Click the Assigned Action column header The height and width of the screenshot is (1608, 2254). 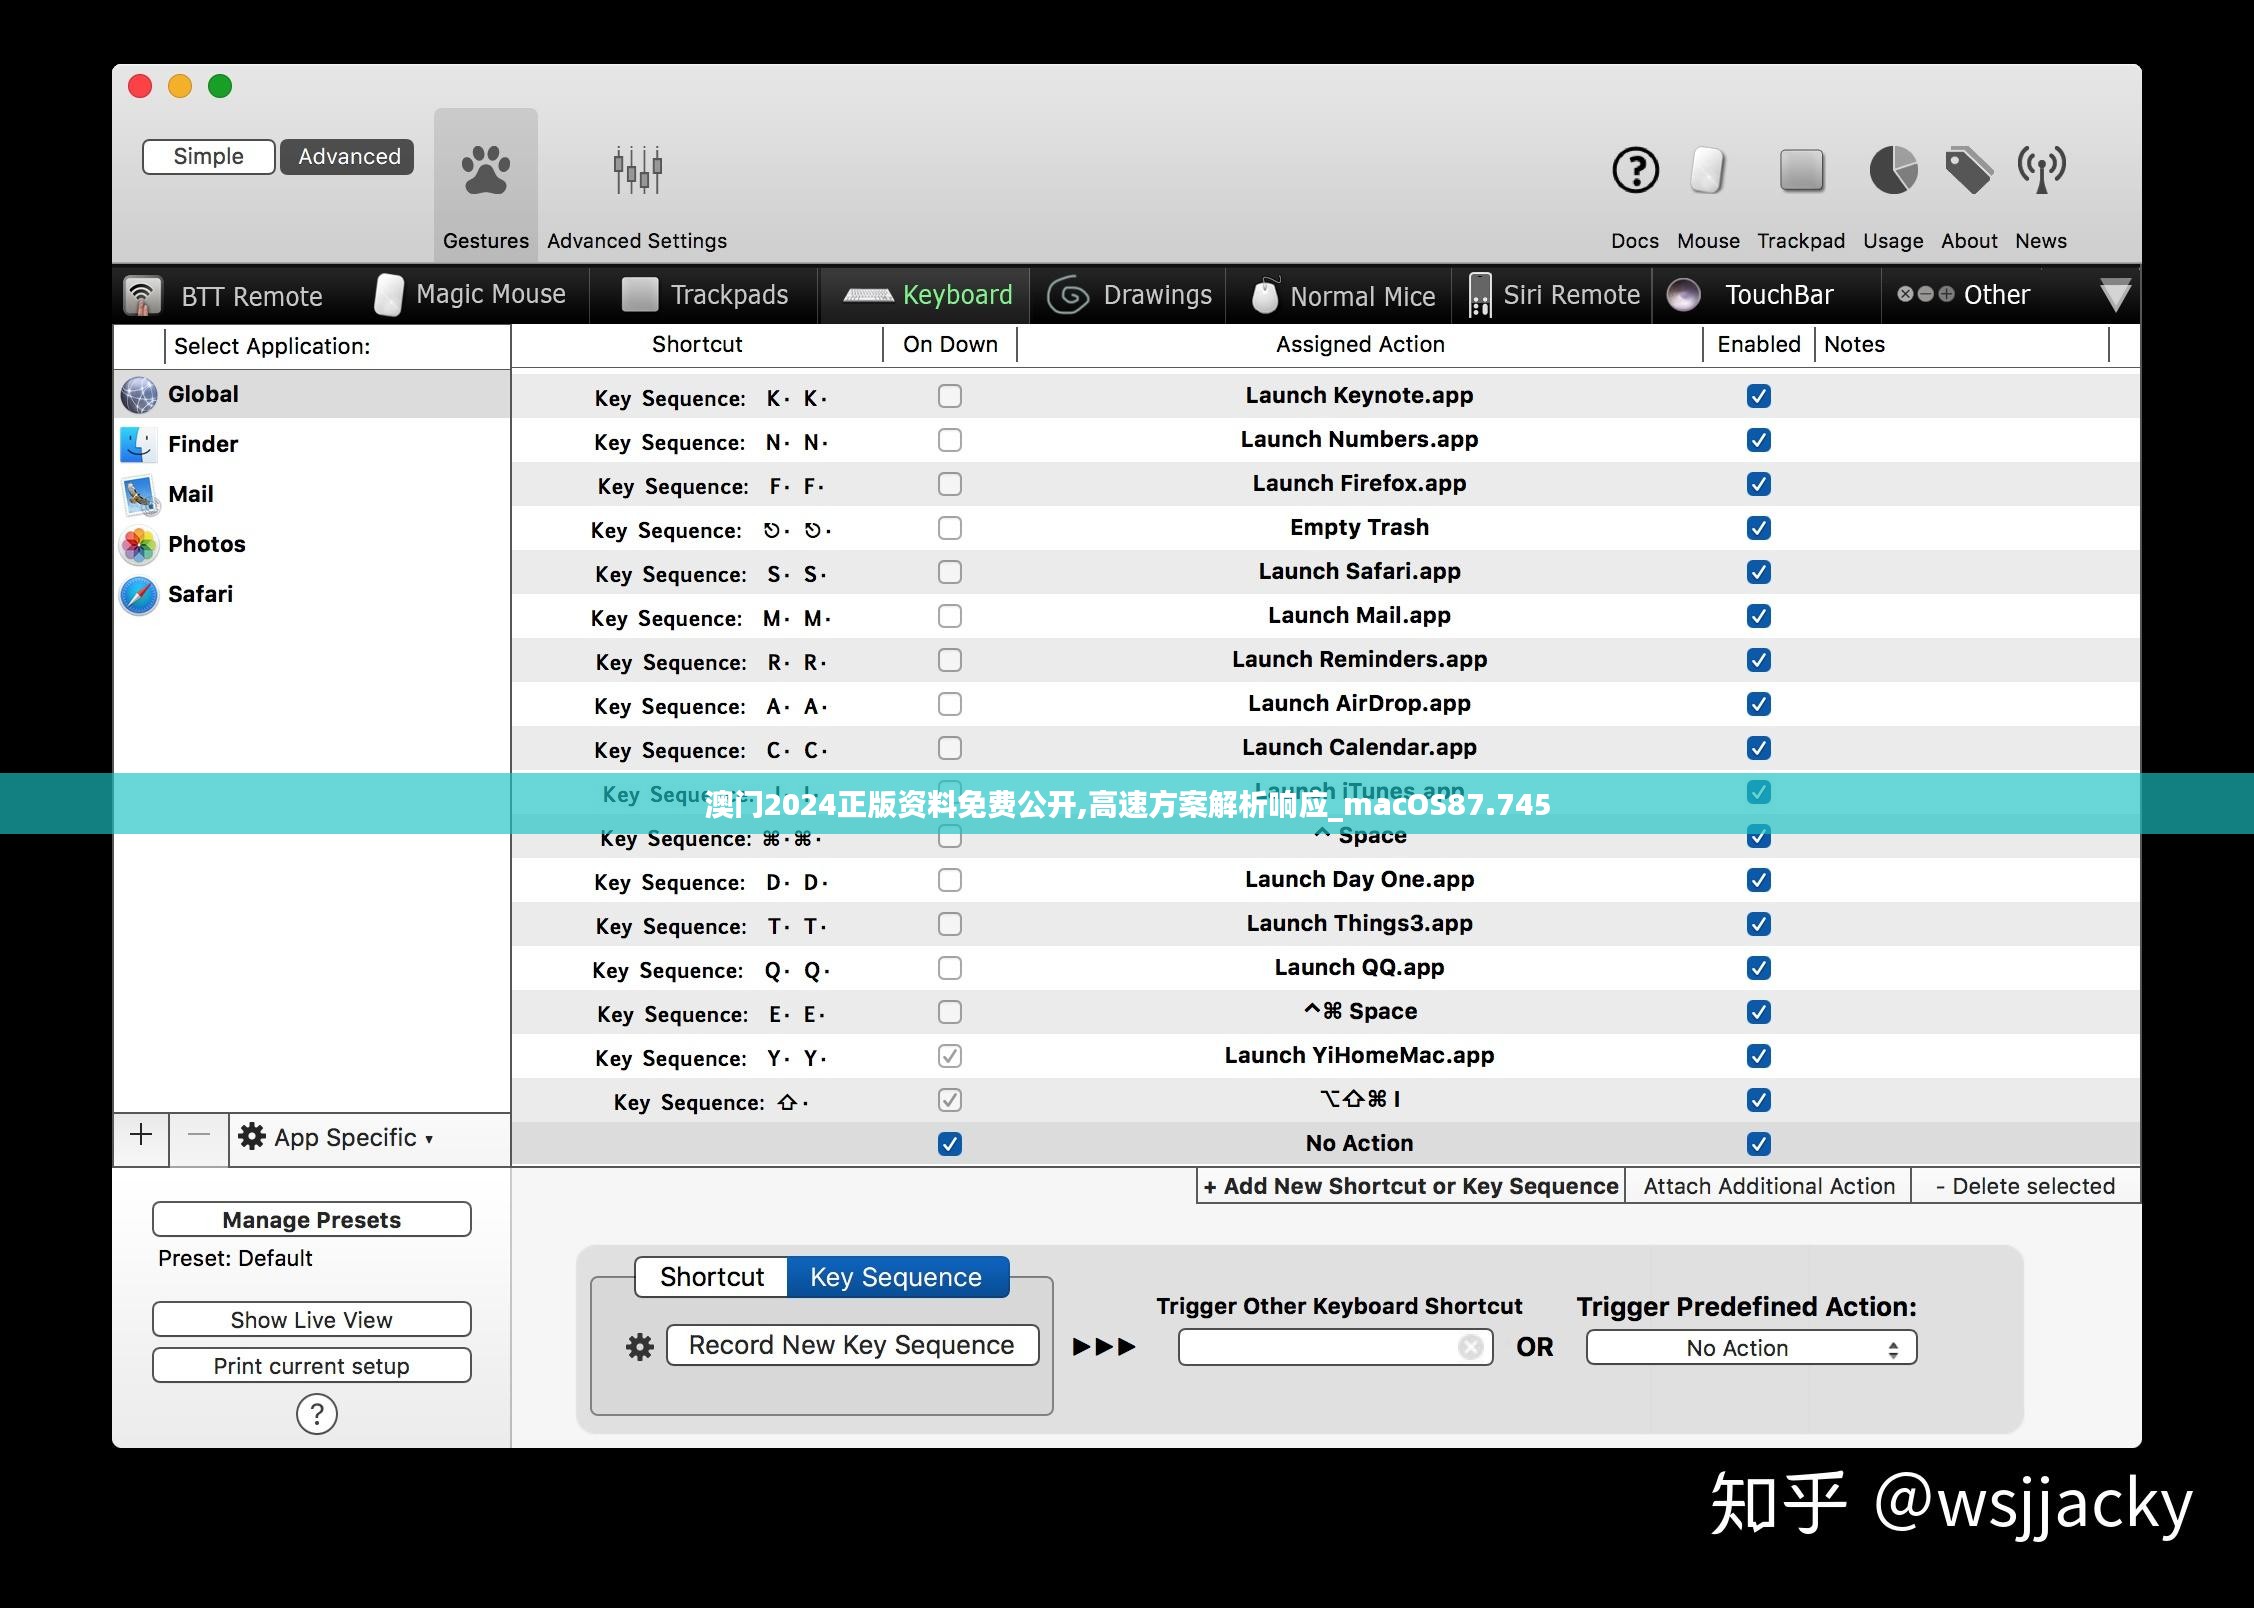[x=1360, y=344]
